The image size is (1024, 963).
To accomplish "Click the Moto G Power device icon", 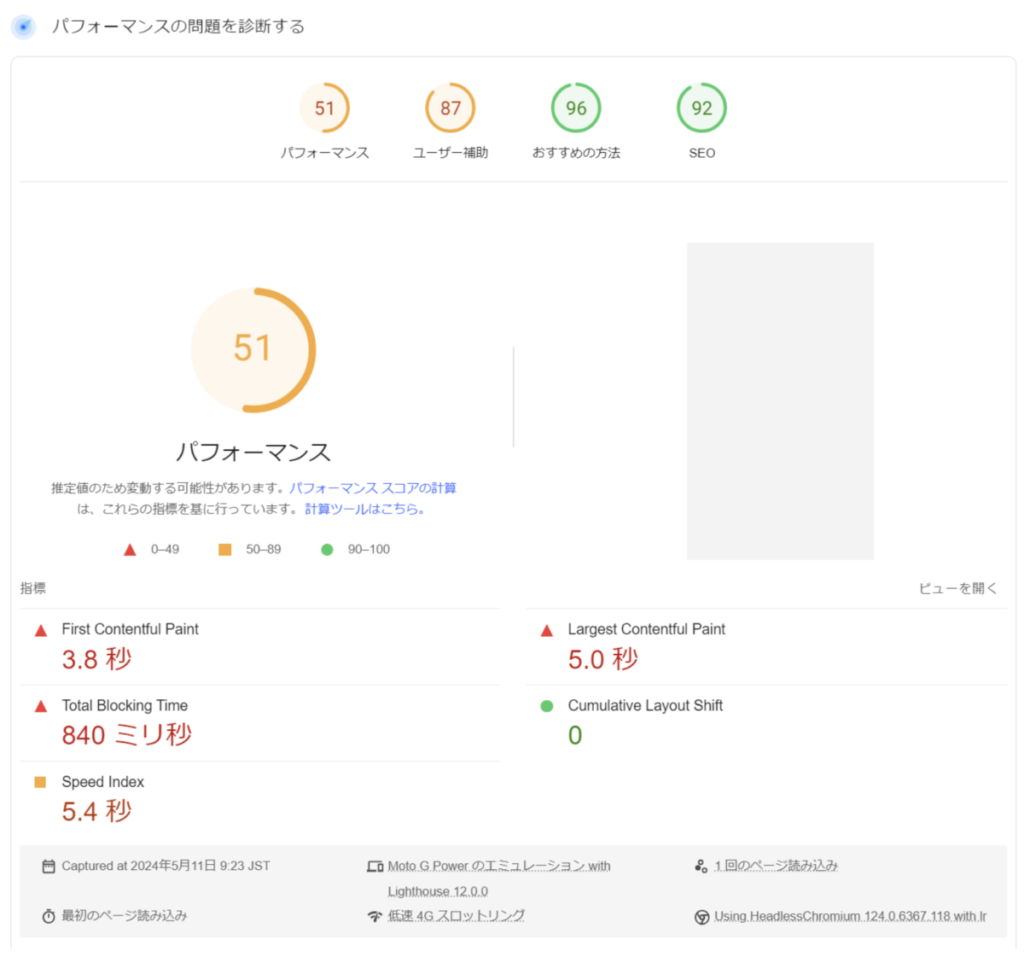I will tap(375, 866).
